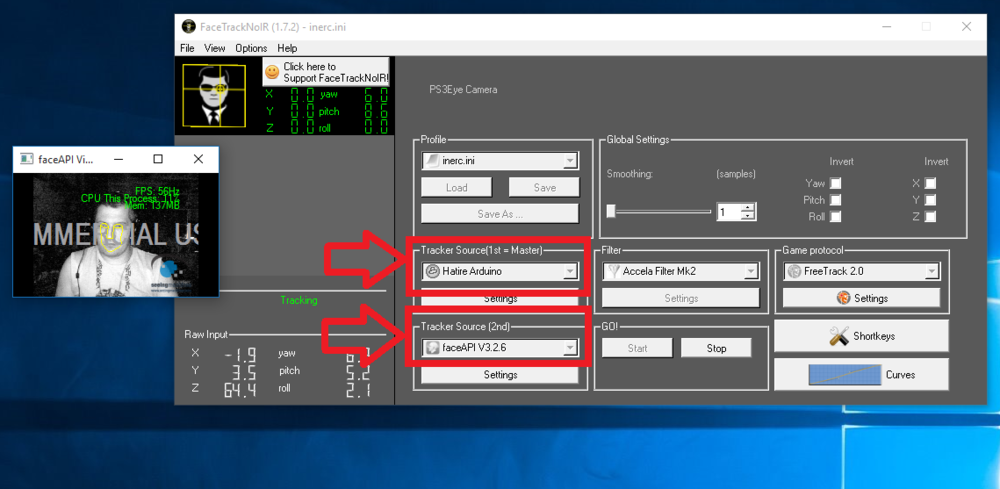Open Game protocol Settings button
The width and height of the screenshot is (1000, 489).
[862, 298]
